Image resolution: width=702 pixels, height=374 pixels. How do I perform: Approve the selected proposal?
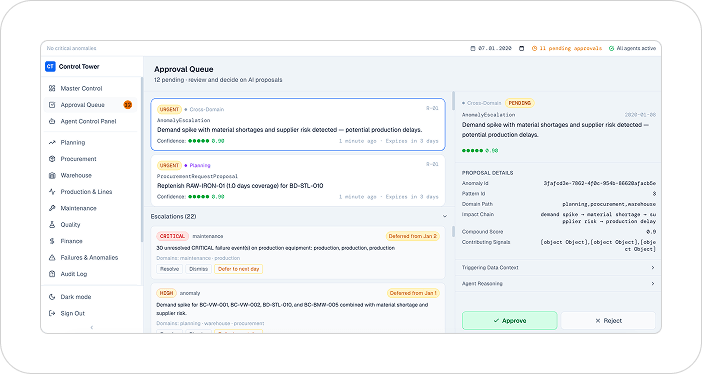point(509,321)
